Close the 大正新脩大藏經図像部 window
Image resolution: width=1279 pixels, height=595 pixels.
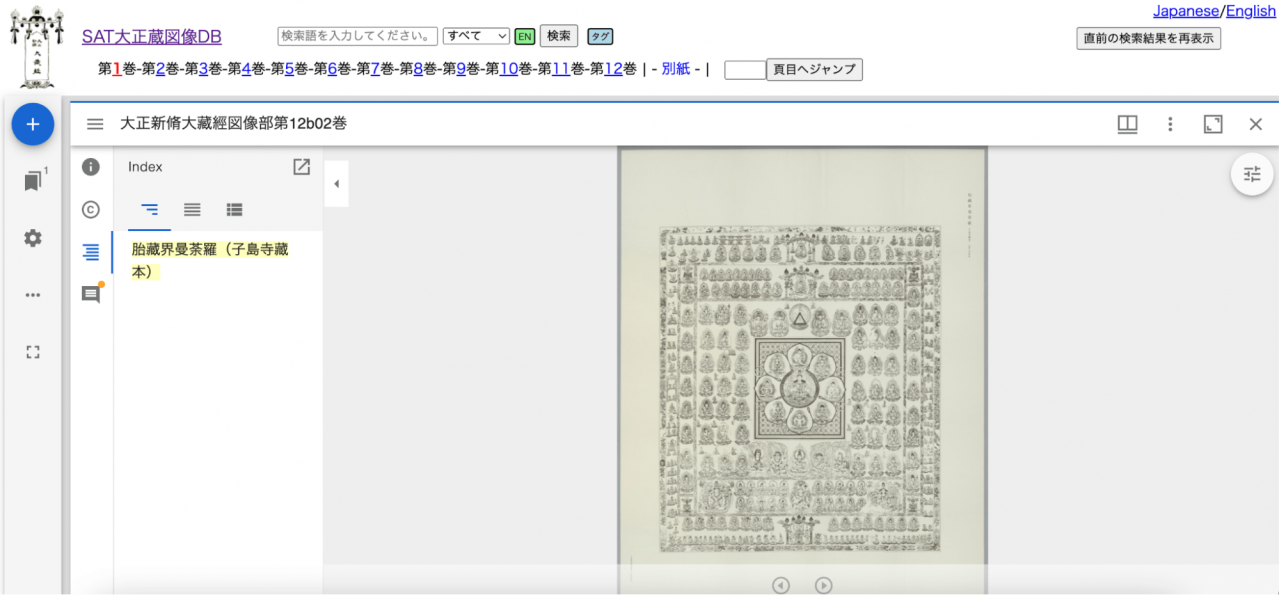pos(1256,124)
